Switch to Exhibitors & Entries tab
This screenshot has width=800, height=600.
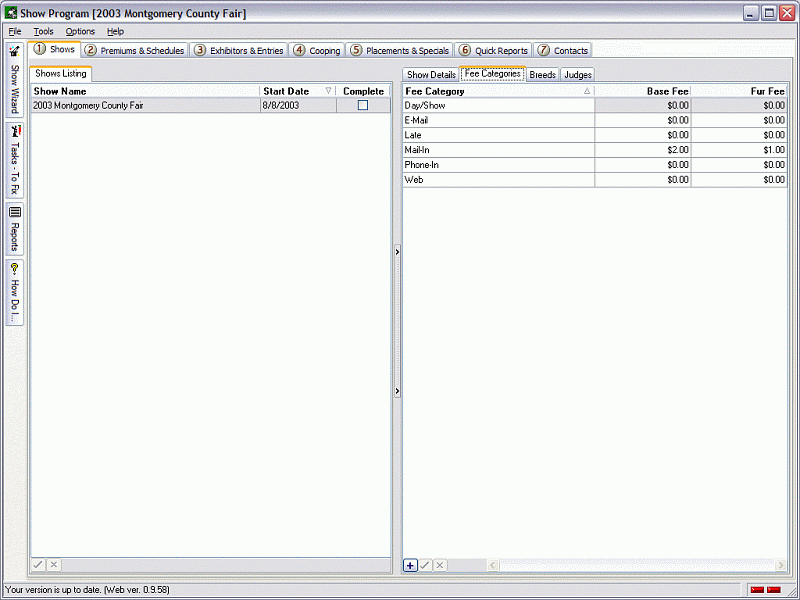239,51
